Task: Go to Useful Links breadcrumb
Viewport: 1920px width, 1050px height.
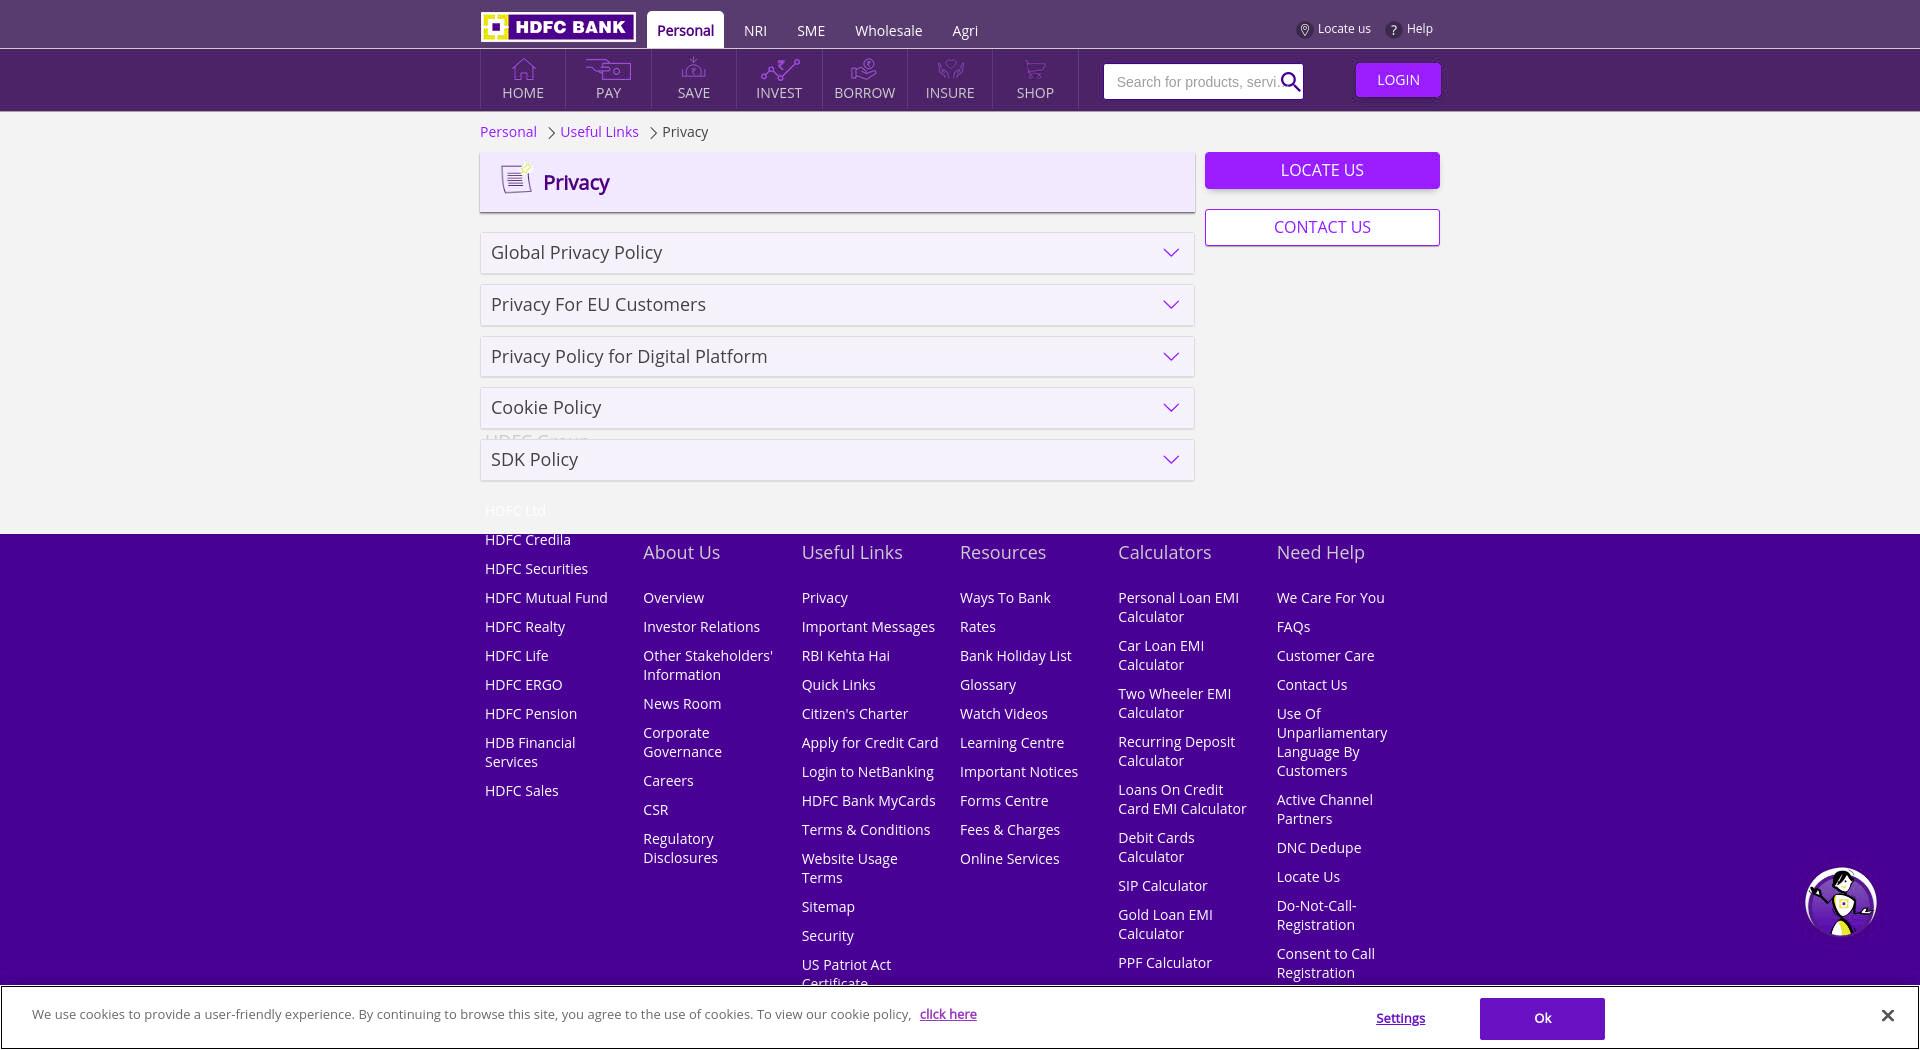Action: click(599, 132)
